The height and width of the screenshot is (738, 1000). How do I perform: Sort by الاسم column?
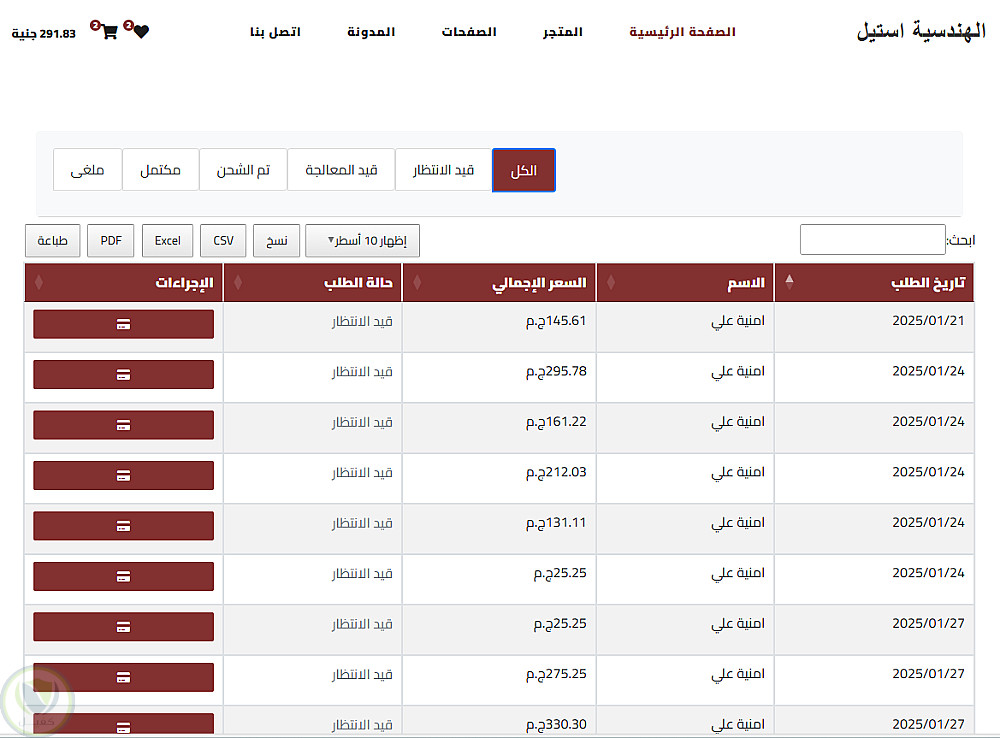[685, 283]
